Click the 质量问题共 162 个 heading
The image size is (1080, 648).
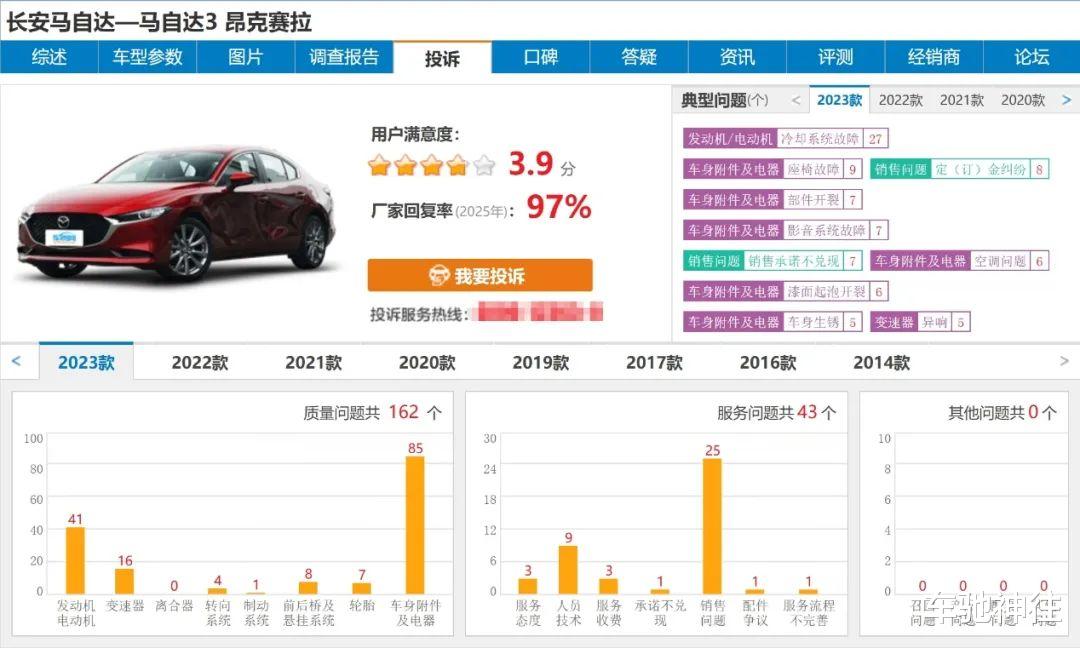point(372,412)
